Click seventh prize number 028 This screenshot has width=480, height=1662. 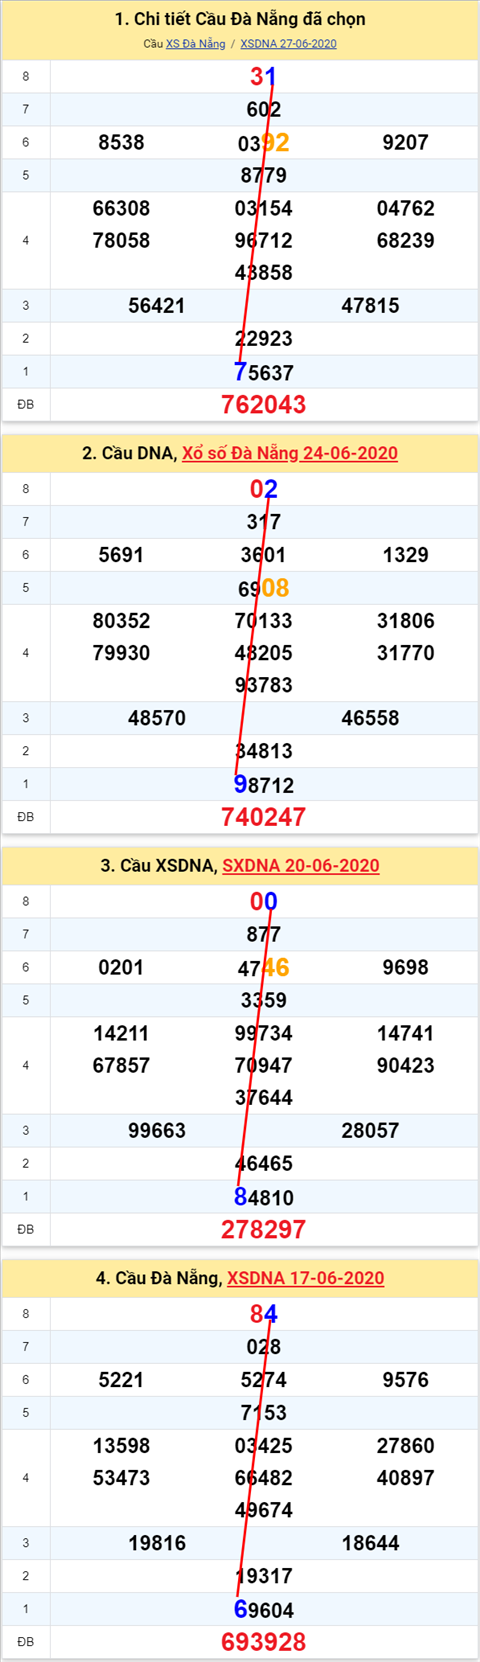[x=264, y=1347]
